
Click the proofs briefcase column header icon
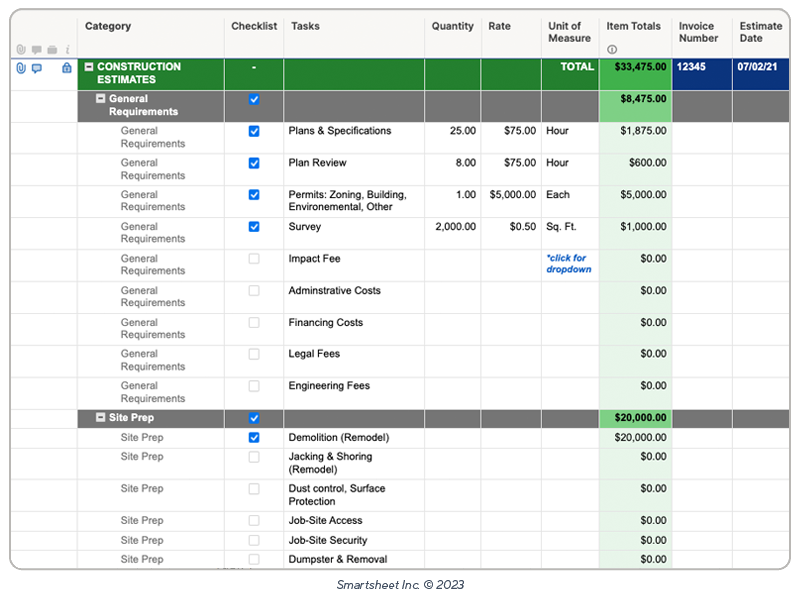[x=52, y=50]
